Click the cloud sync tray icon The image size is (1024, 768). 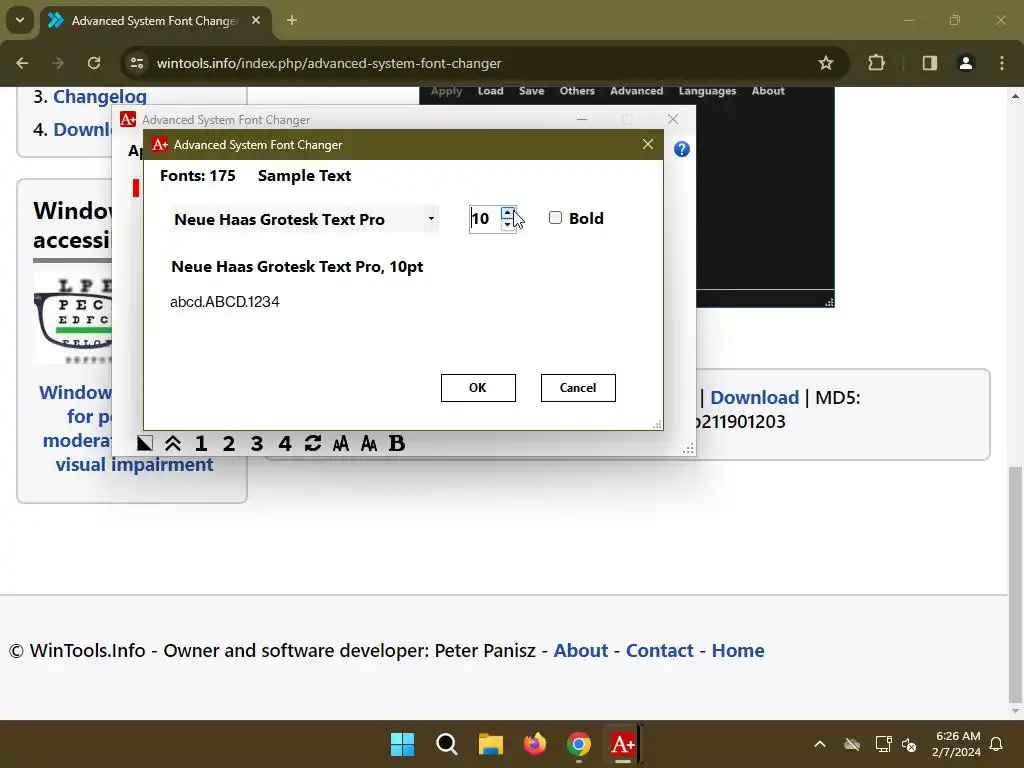[852, 744]
